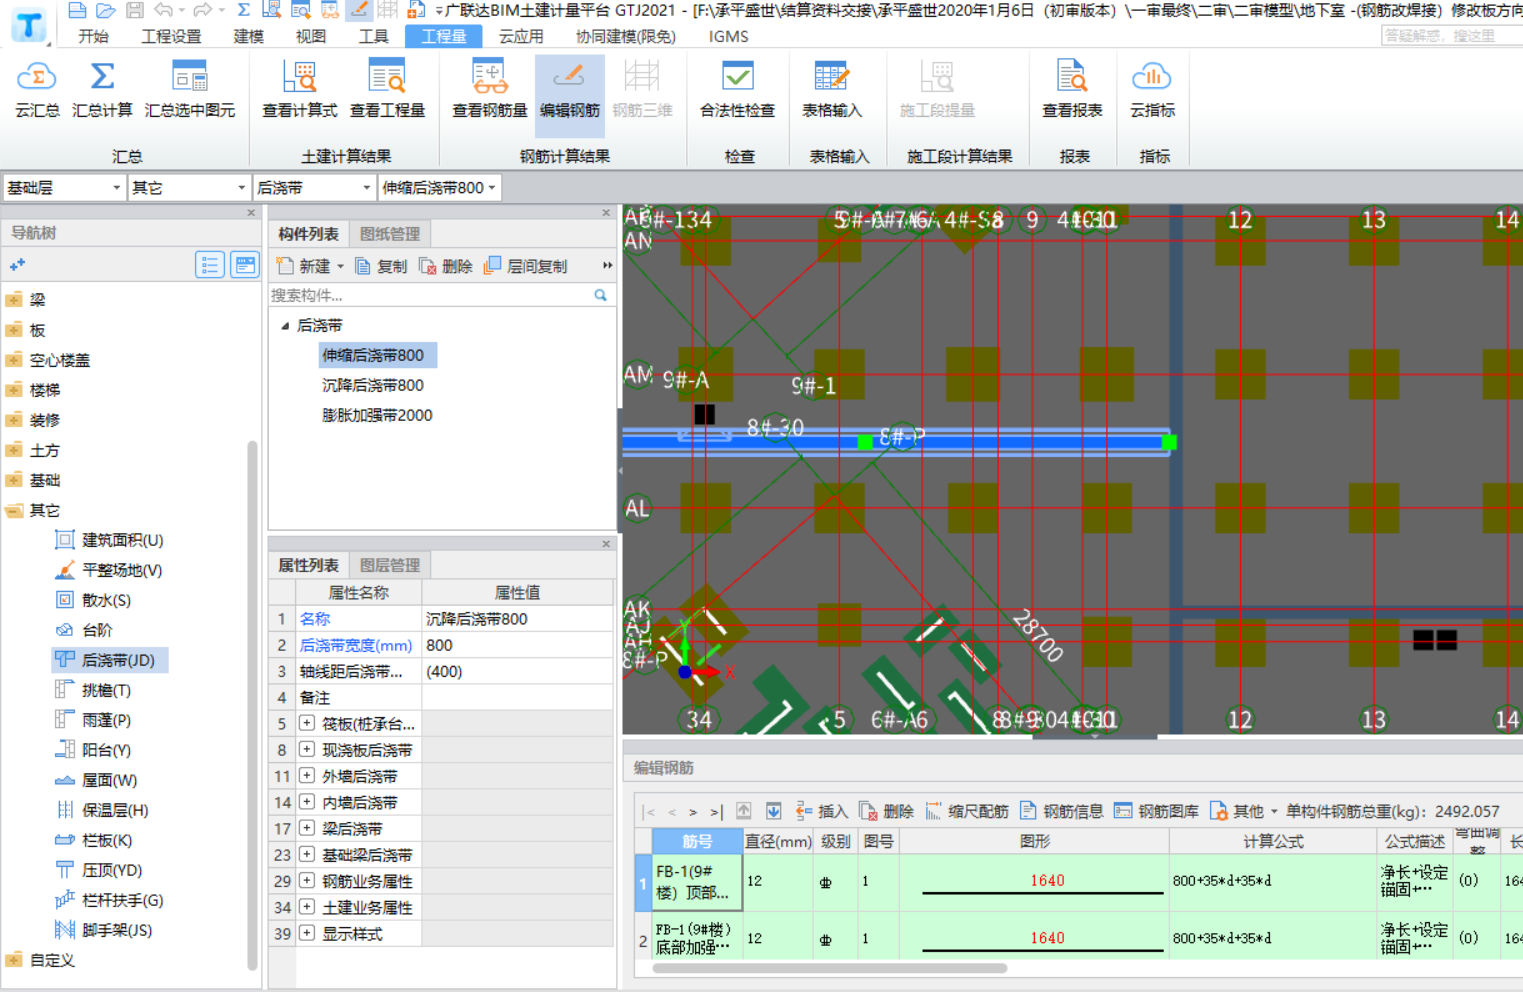Open 云指标 cloud indicator
Viewport: 1523px width, 992px height.
coord(1152,90)
